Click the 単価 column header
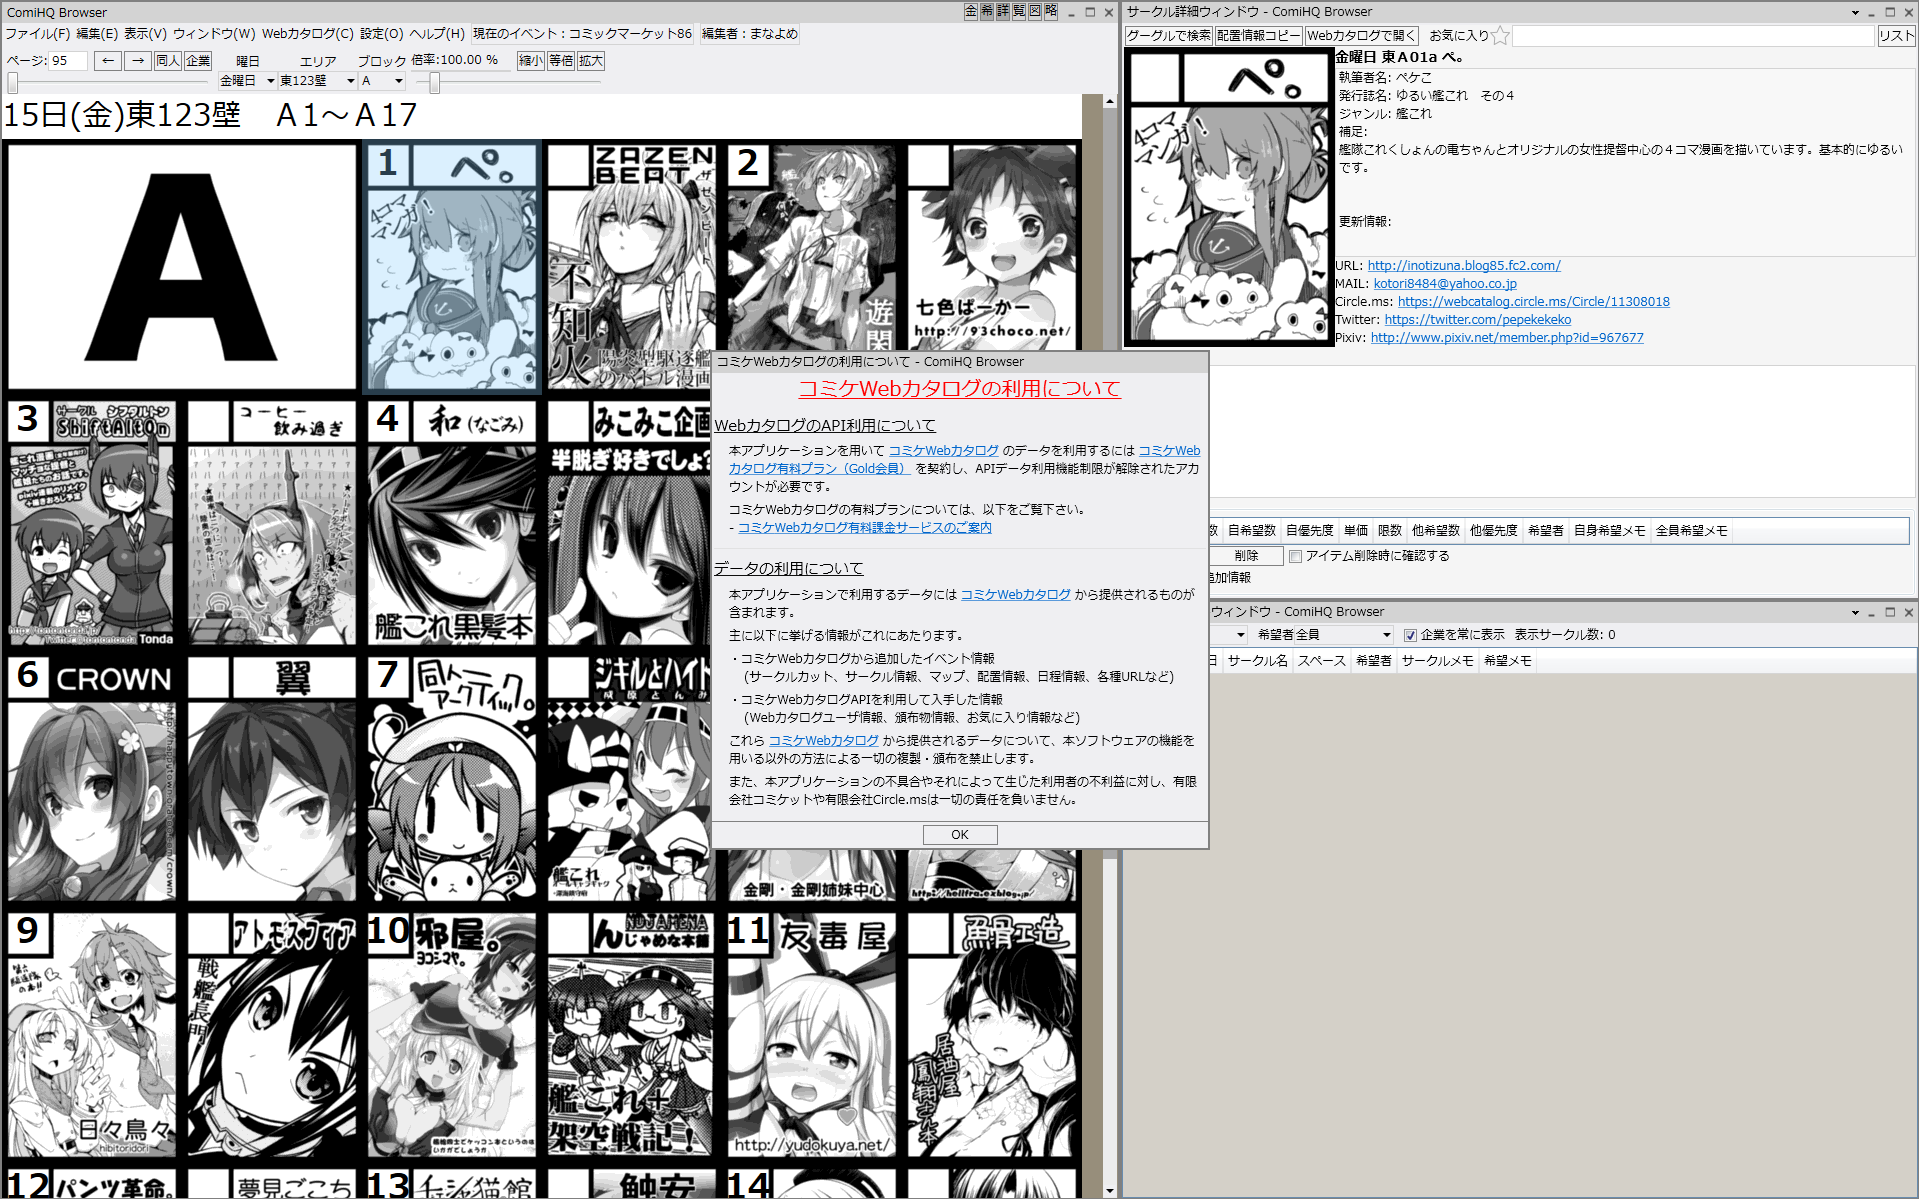The height and width of the screenshot is (1199, 1919). [1356, 531]
